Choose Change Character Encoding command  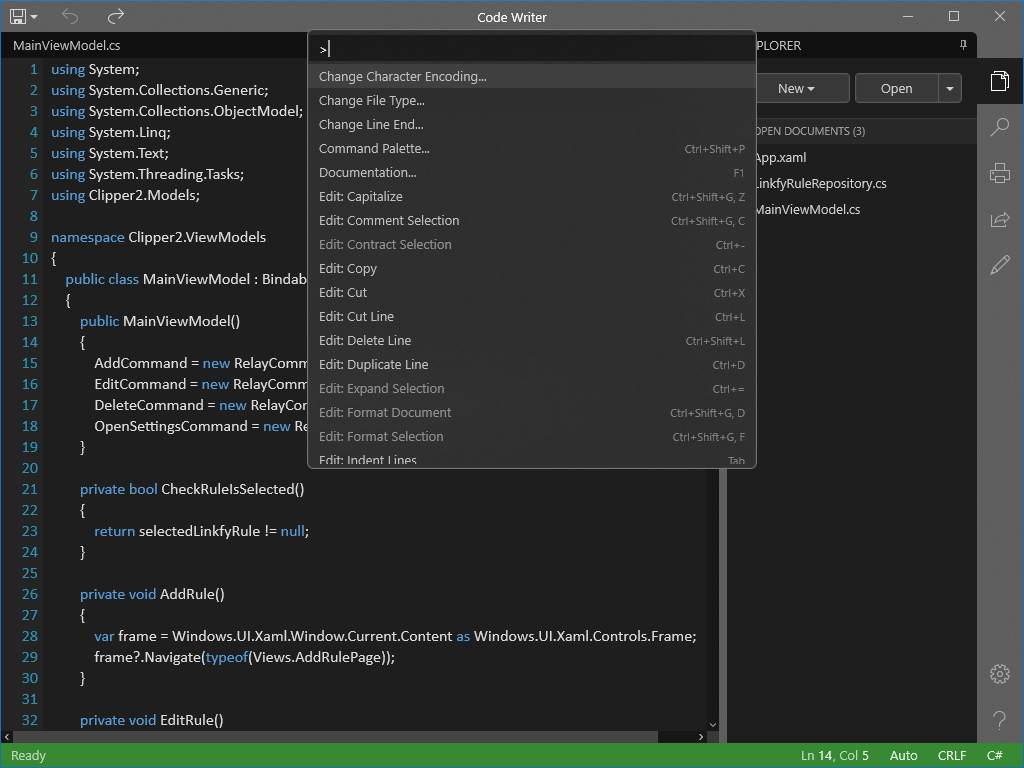pos(532,76)
